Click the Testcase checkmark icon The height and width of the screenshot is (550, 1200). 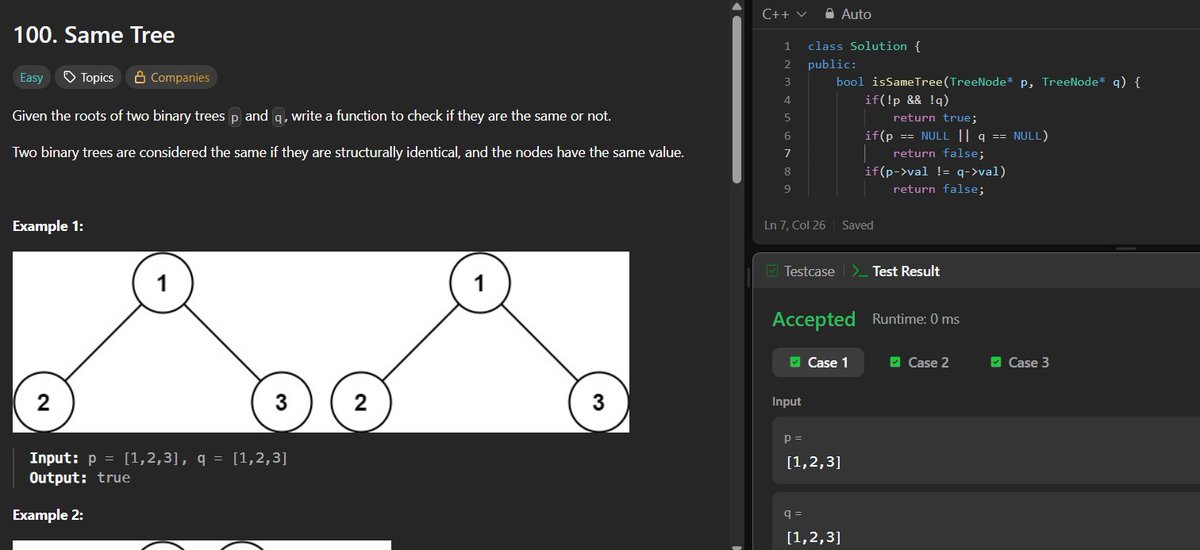[772, 271]
